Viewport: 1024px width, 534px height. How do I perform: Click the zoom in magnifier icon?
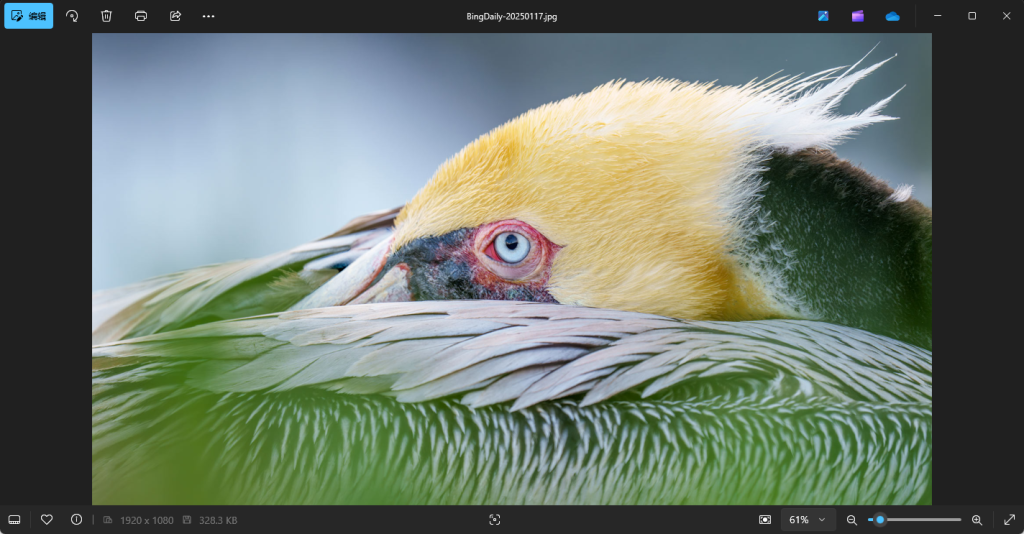coord(977,520)
